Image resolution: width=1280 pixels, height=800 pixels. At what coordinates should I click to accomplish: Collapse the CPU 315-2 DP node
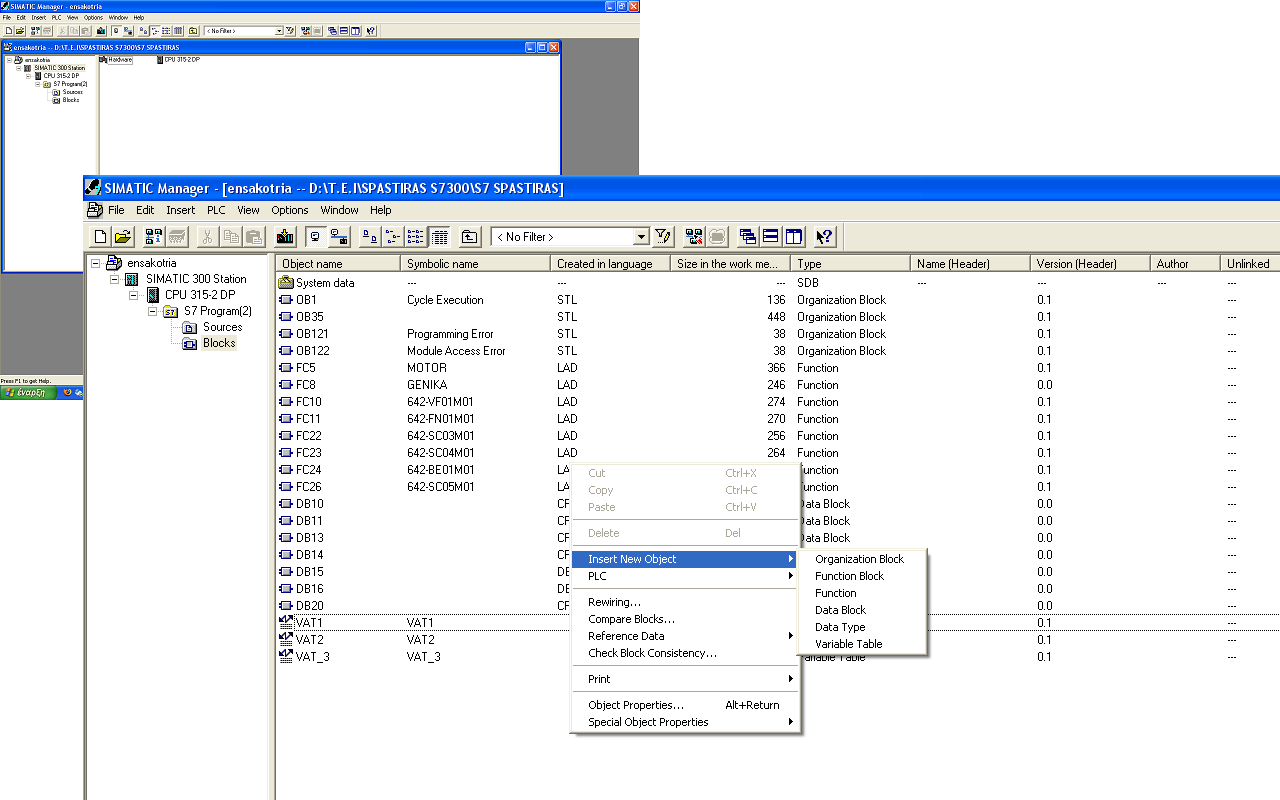tap(134, 295)
